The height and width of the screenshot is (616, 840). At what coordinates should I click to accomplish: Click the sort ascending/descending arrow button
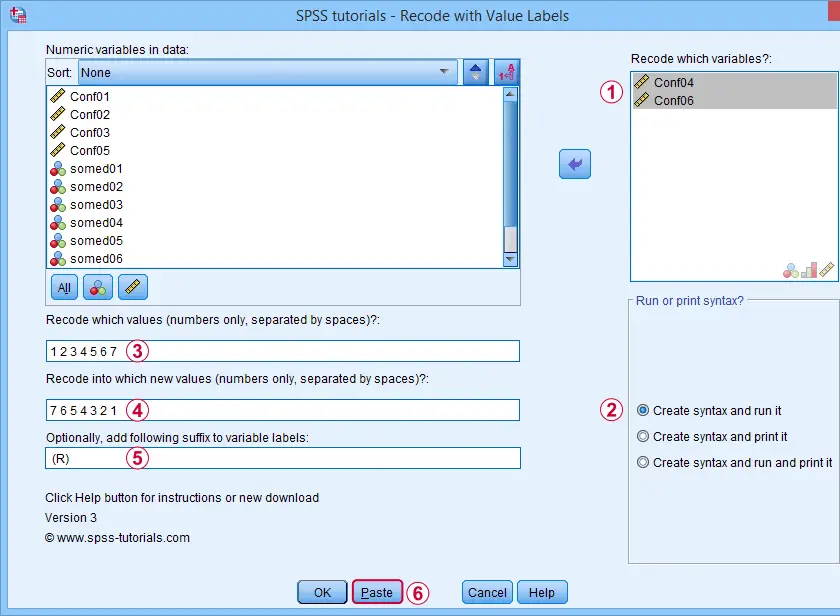tap(475, 72)
